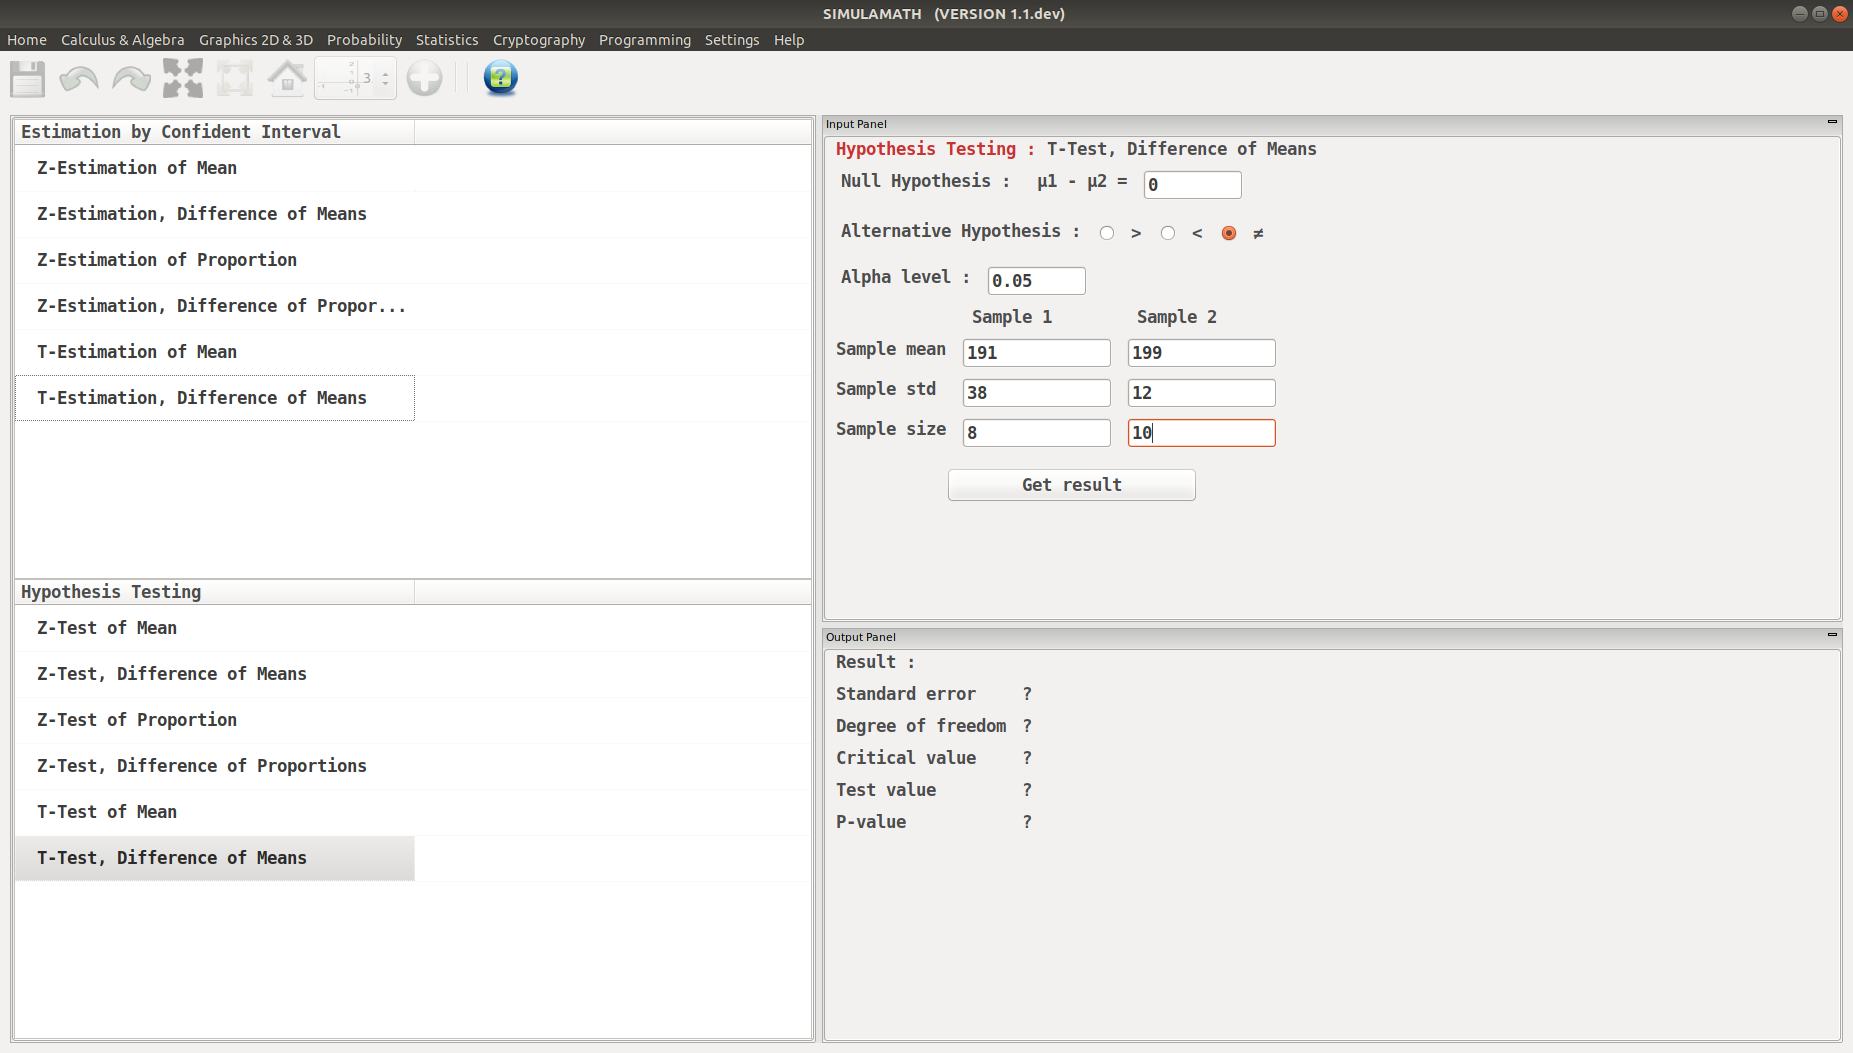This screenshot has height=1053, width=1853.
Task: Select Z-Estimation, Difference of Propor... item
Action: [x=215, y=306]
